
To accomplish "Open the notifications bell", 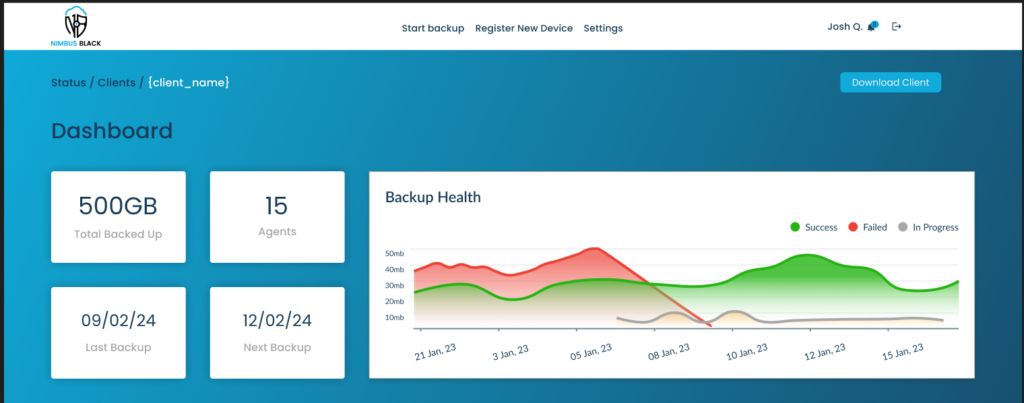I will pos(873,26).
